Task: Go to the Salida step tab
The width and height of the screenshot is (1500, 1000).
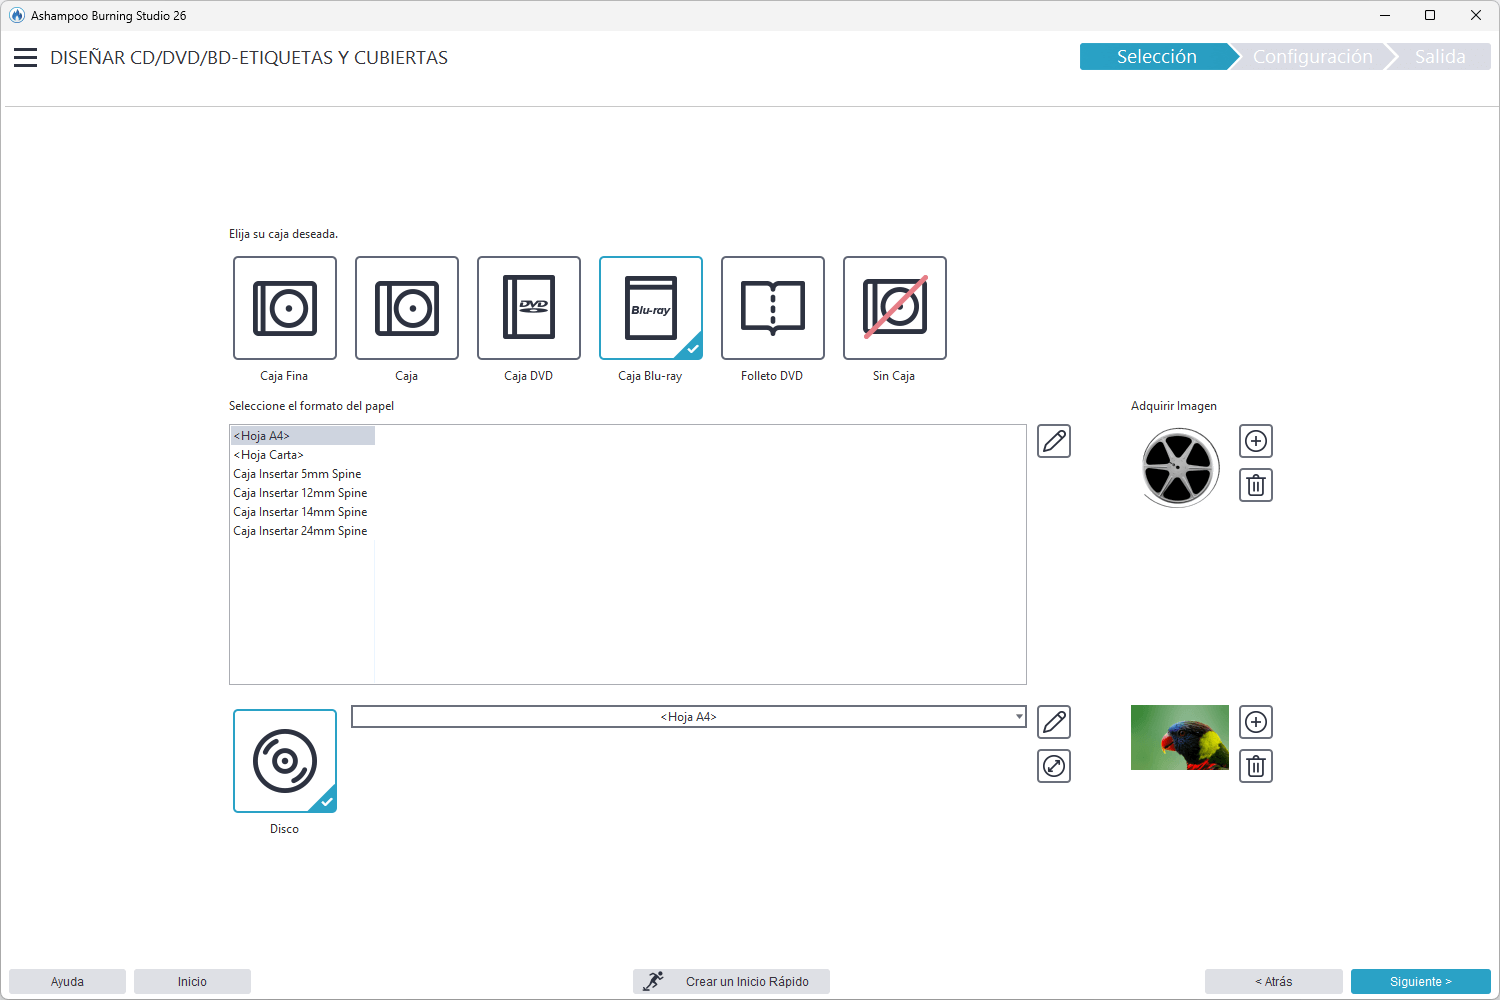Action: (x=1440, y=57)
